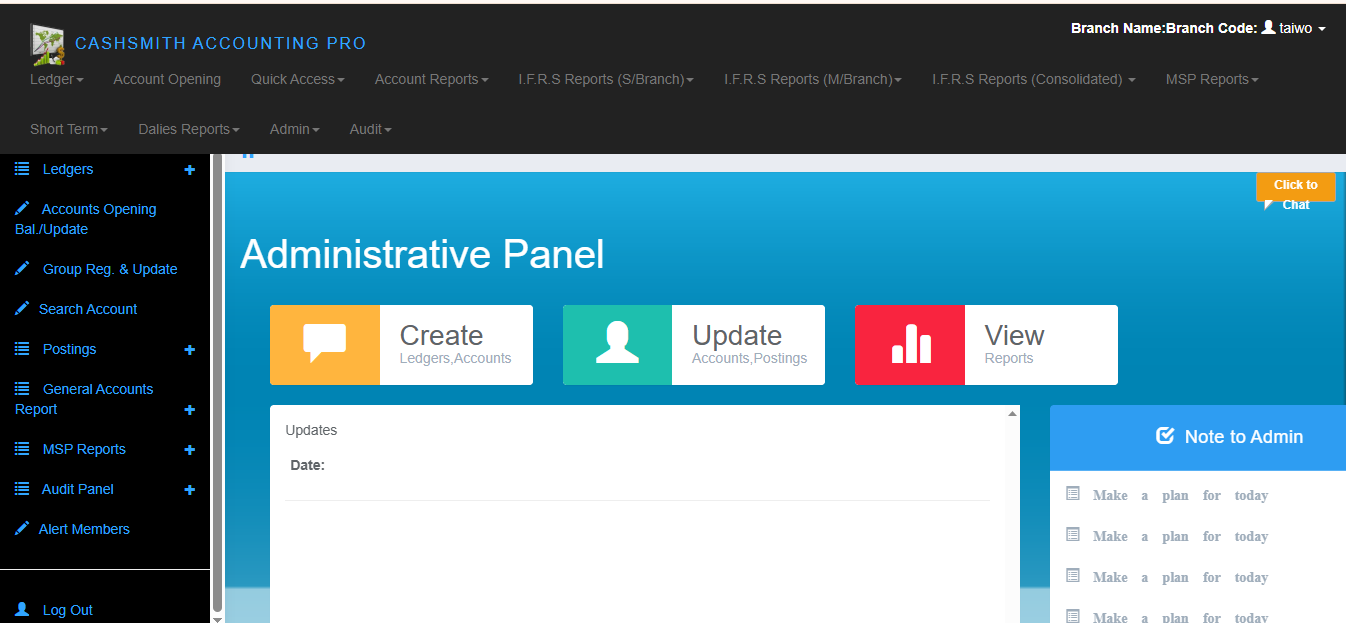The image size is (1346, 623).
Task: Click the teal Update person icon
Action: 617,345
